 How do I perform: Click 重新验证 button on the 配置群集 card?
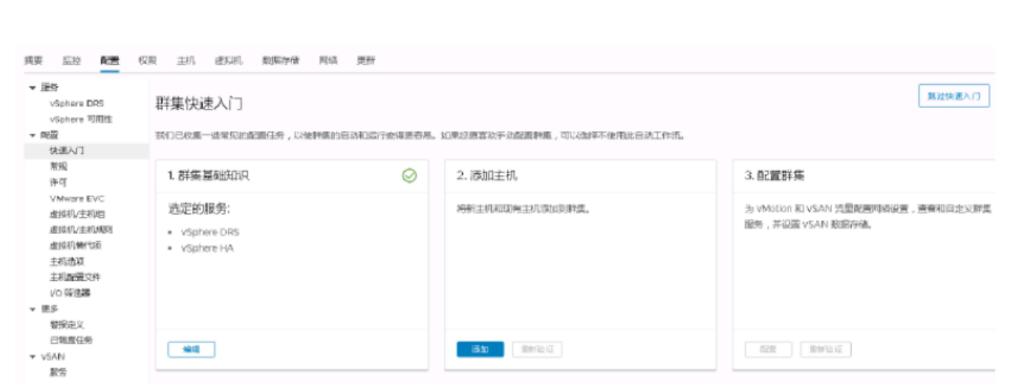tap(826, 350)
